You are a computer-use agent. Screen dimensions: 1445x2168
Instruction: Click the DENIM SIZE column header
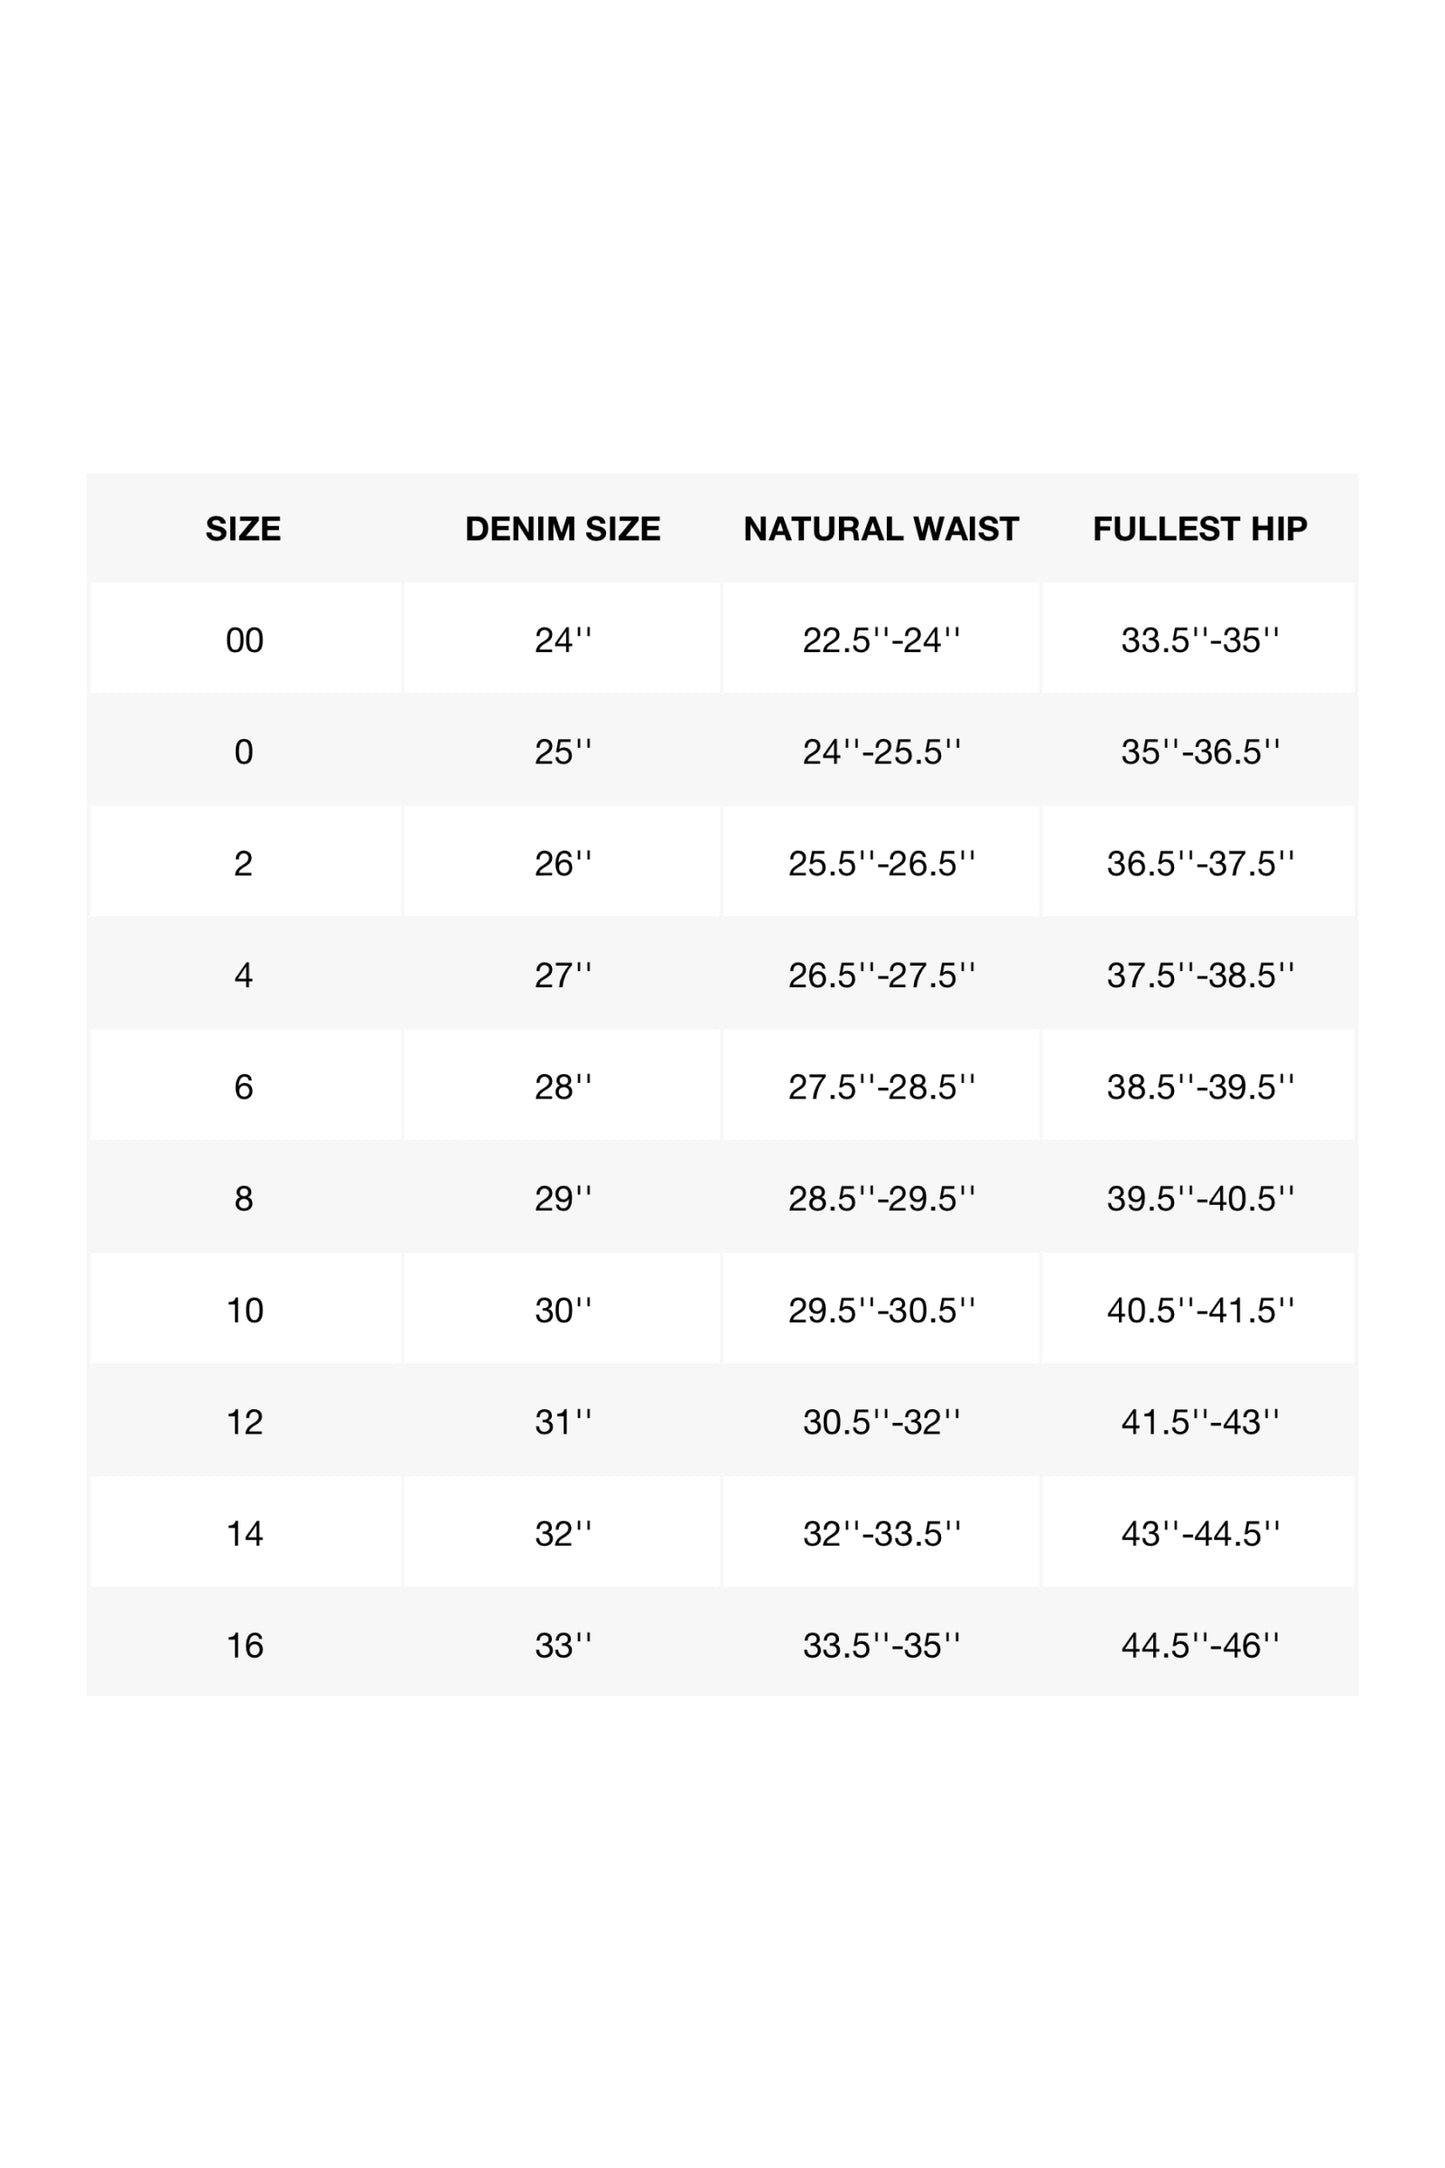pos(562,528)
